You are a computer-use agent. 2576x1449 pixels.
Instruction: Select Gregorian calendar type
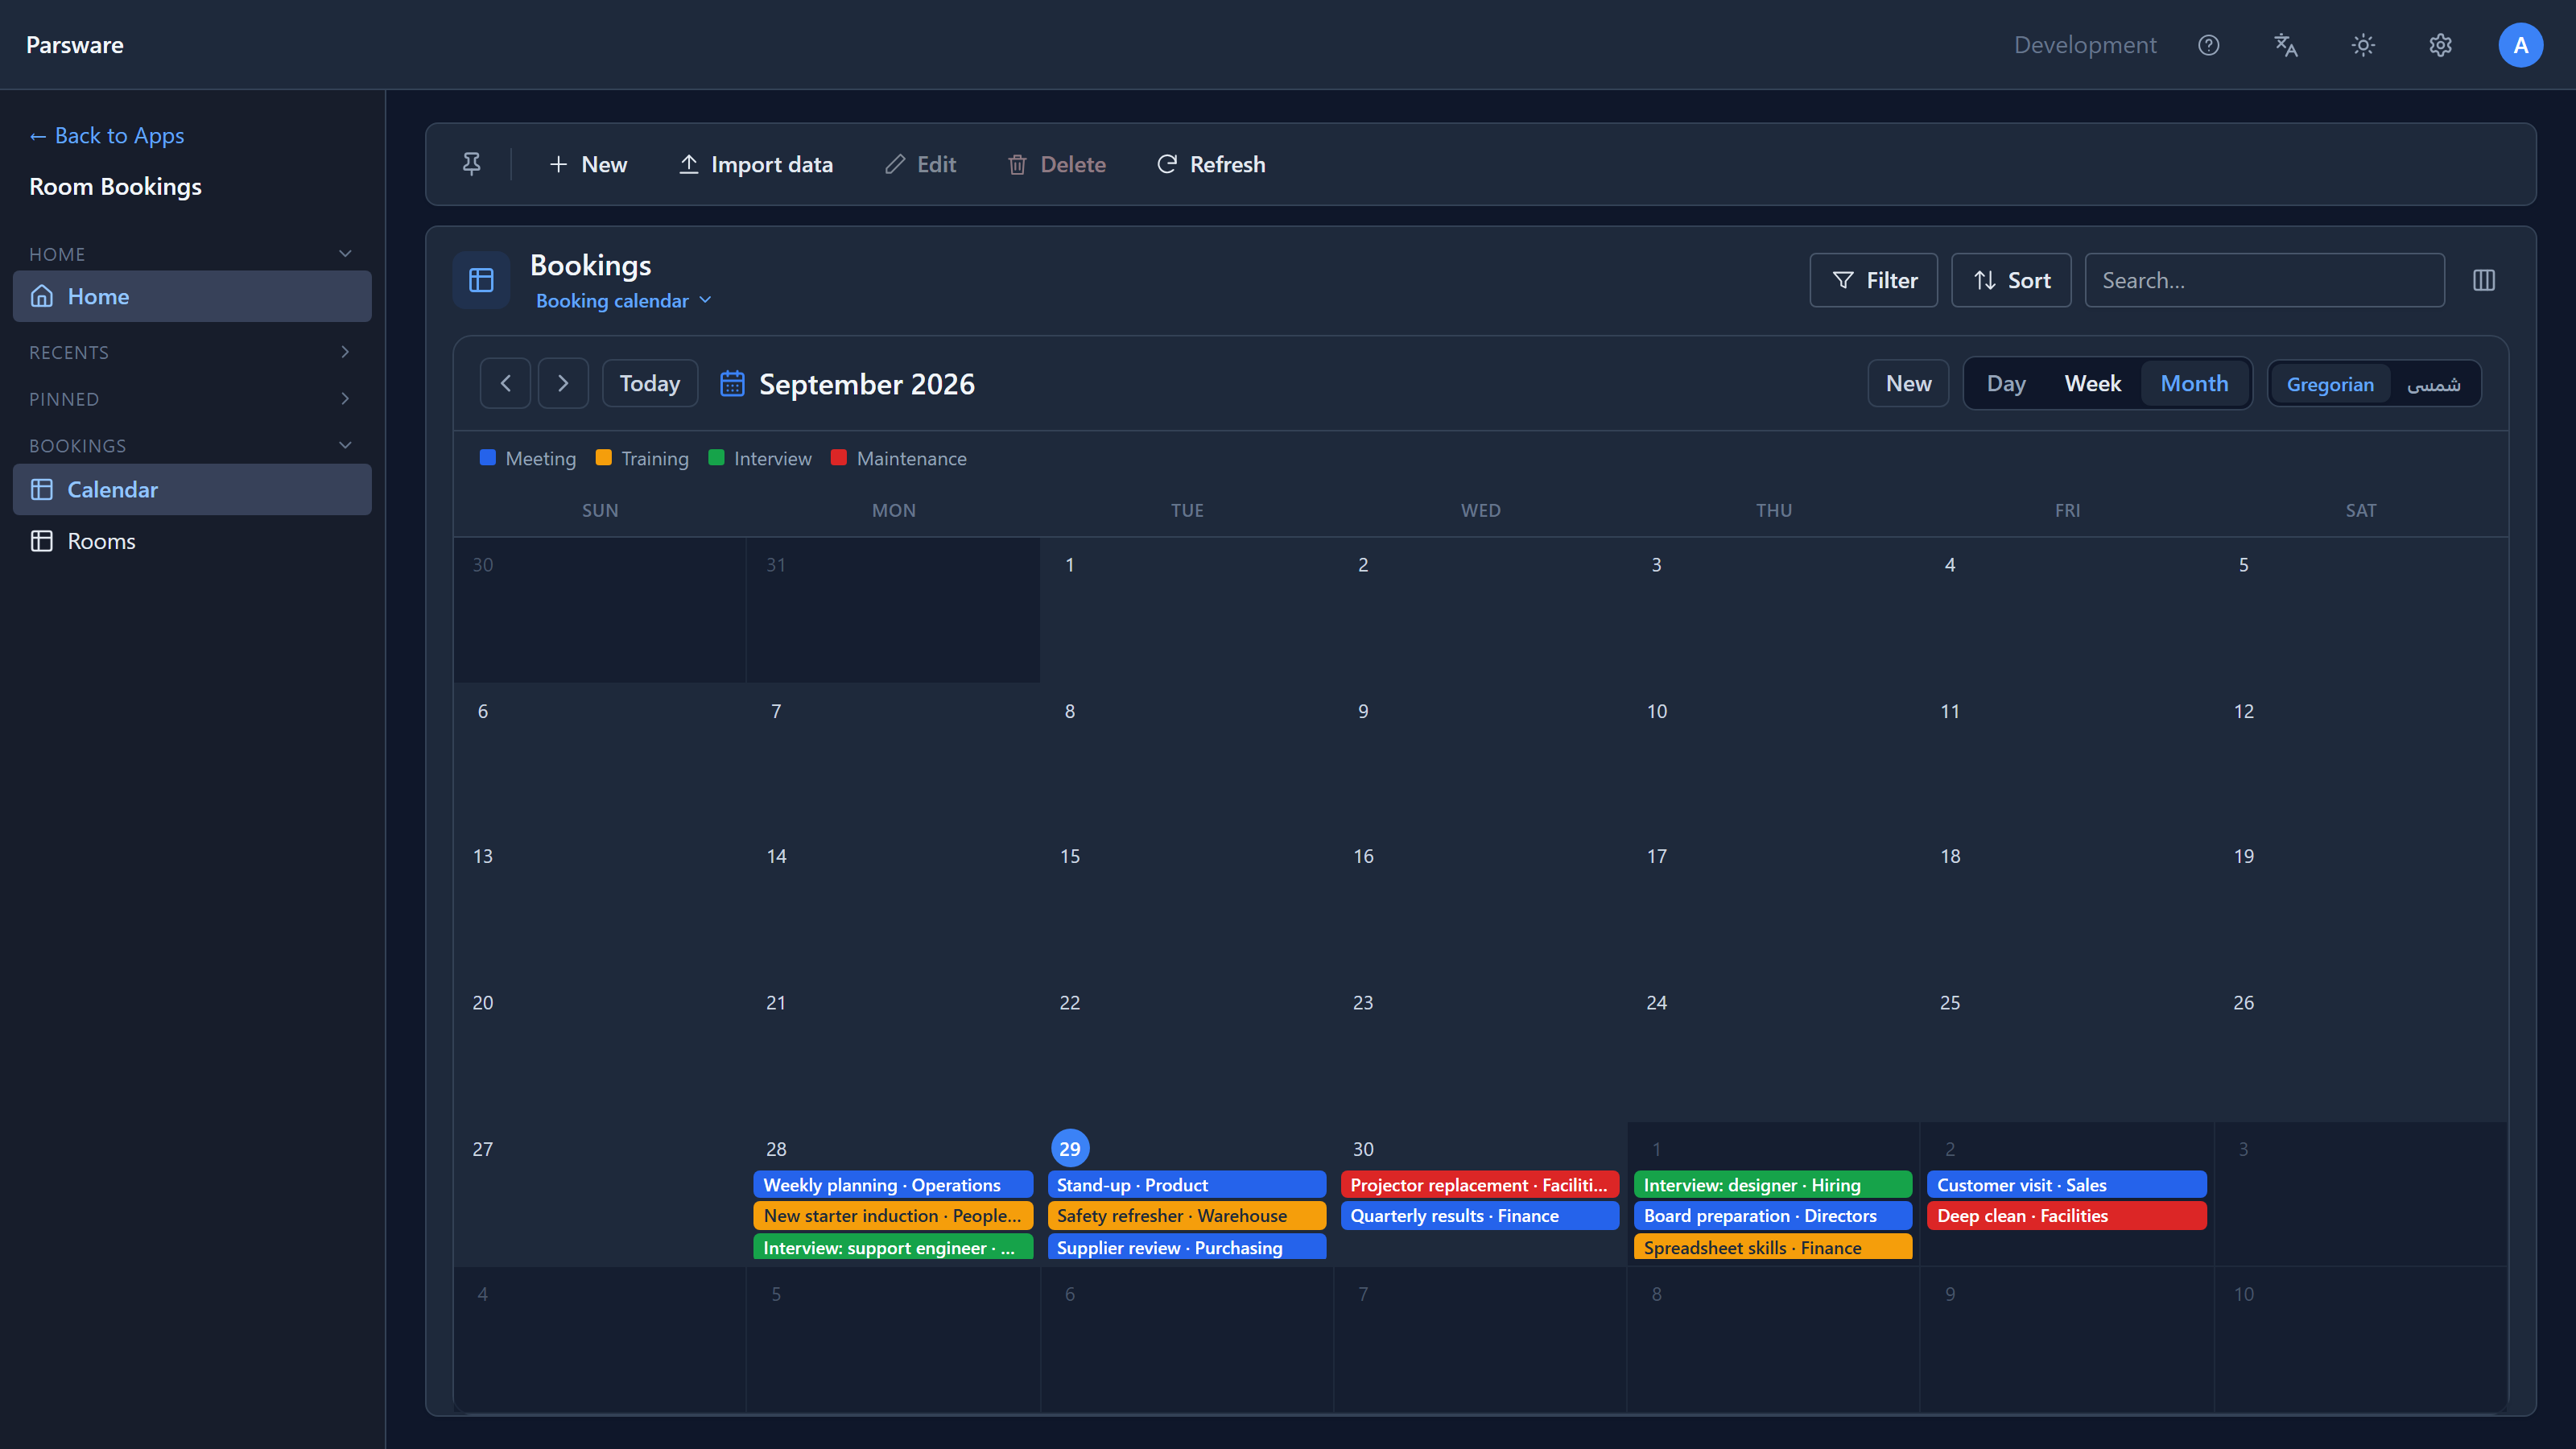point(2330,384)
